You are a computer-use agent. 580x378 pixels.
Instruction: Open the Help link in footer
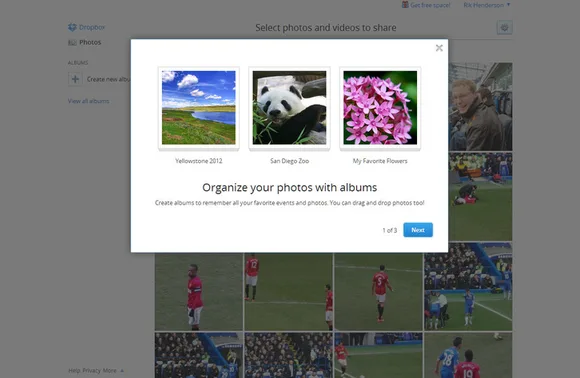click(x=74, y=370)
